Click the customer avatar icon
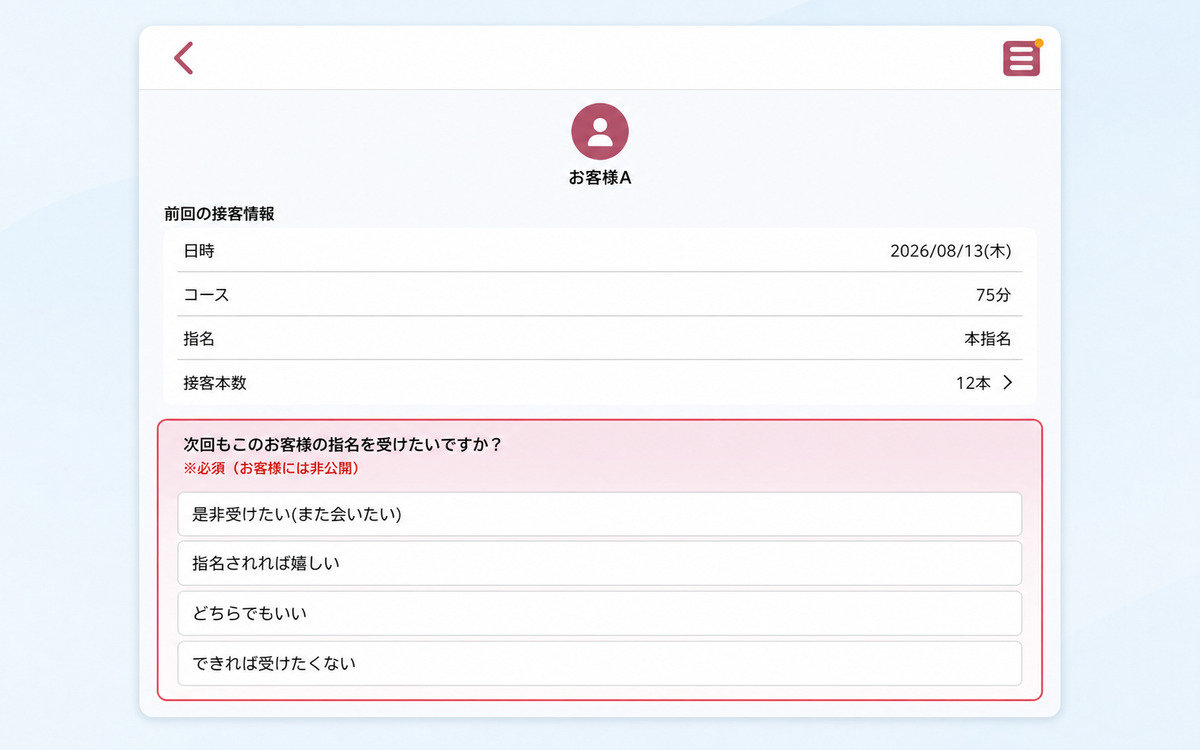This screenshot has width=1200, height=750. pyautogui.click(x=600, y=132)
